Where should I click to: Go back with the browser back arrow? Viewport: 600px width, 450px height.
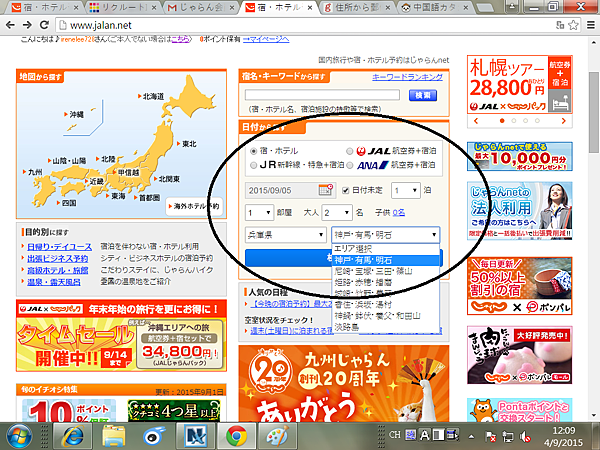point(10,25)
